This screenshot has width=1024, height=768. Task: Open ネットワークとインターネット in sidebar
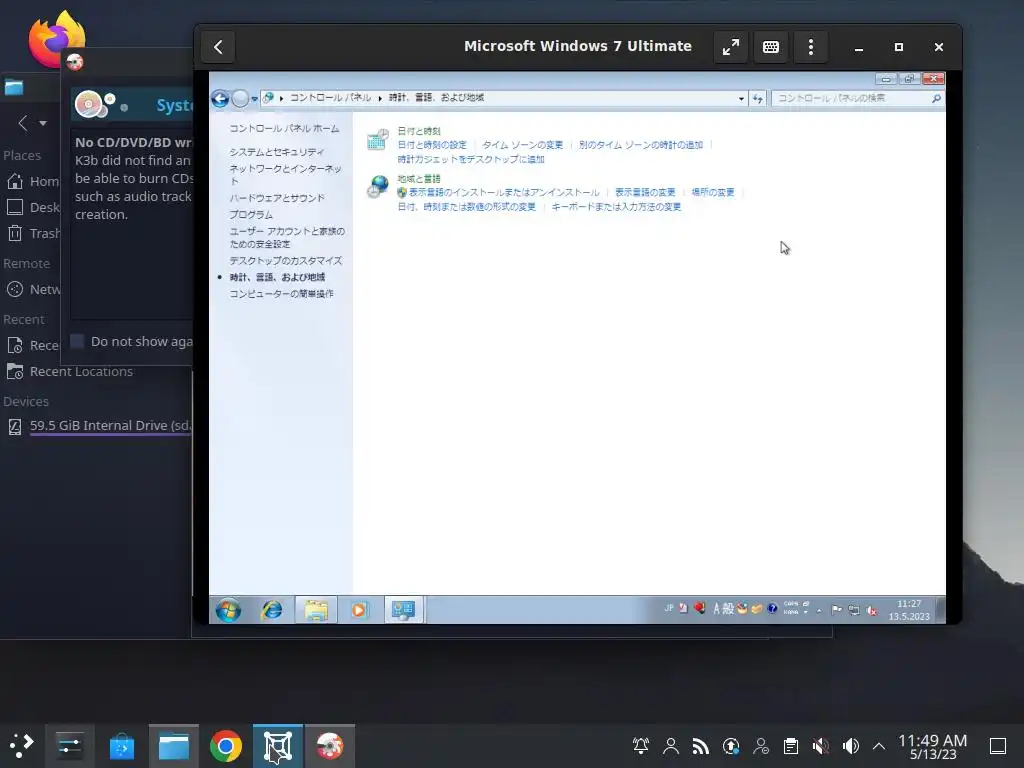click(285, 174)
